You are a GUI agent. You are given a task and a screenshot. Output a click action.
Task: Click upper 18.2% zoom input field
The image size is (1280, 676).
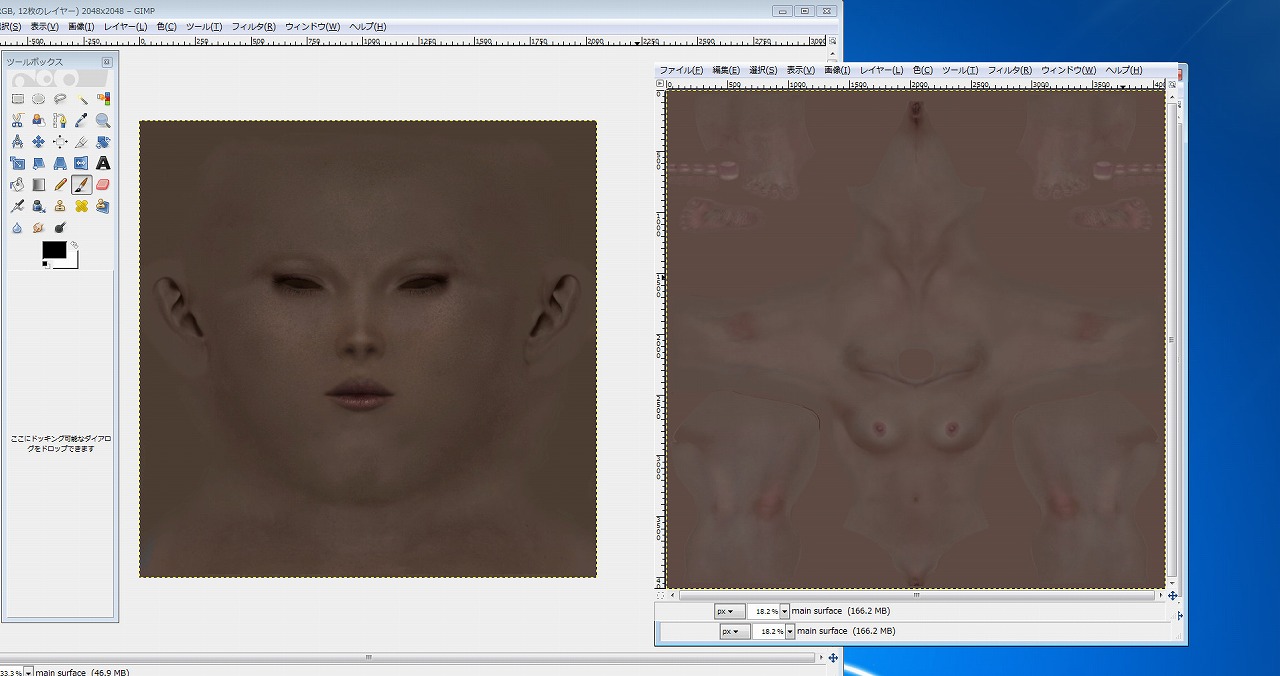[x=764, y=611]
